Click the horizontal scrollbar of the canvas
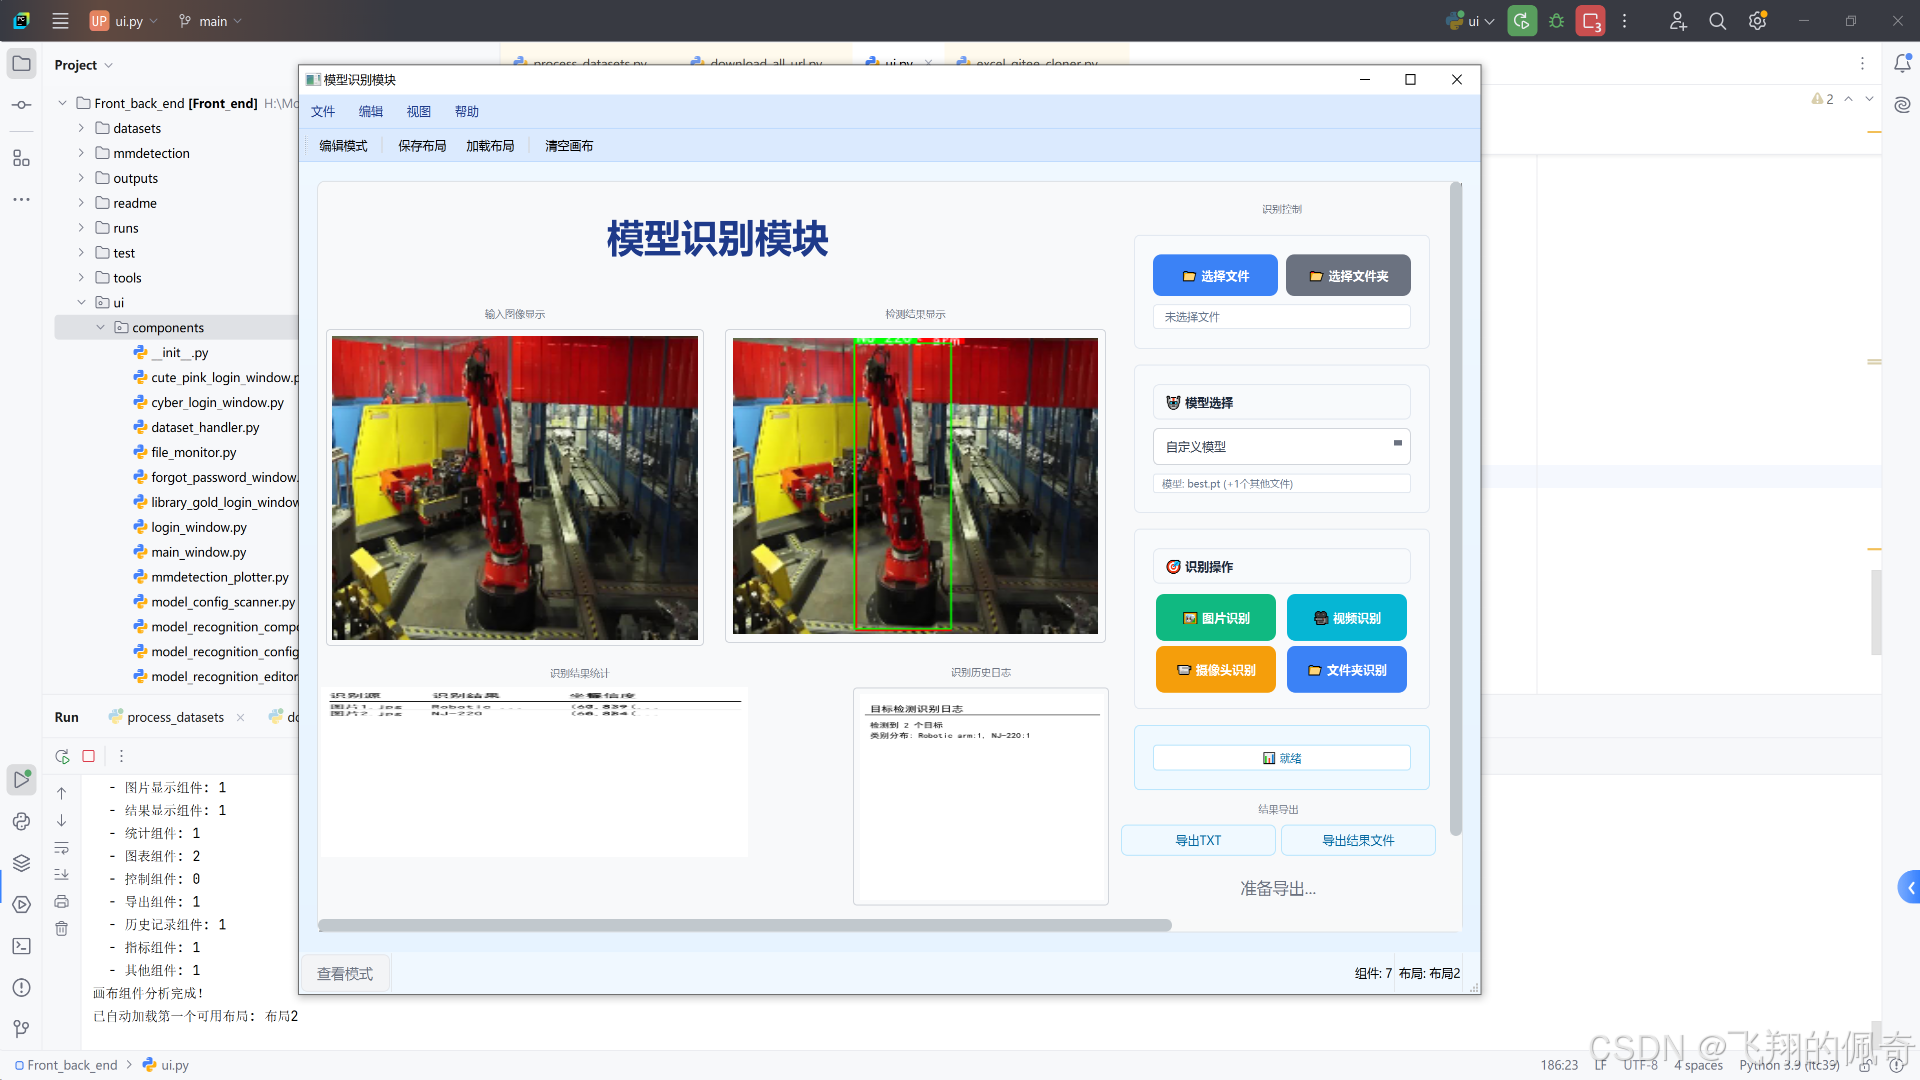Image resolution: width=1920 pixels, height=1080 pixels. pyautogui.click(x=744, y=926)
